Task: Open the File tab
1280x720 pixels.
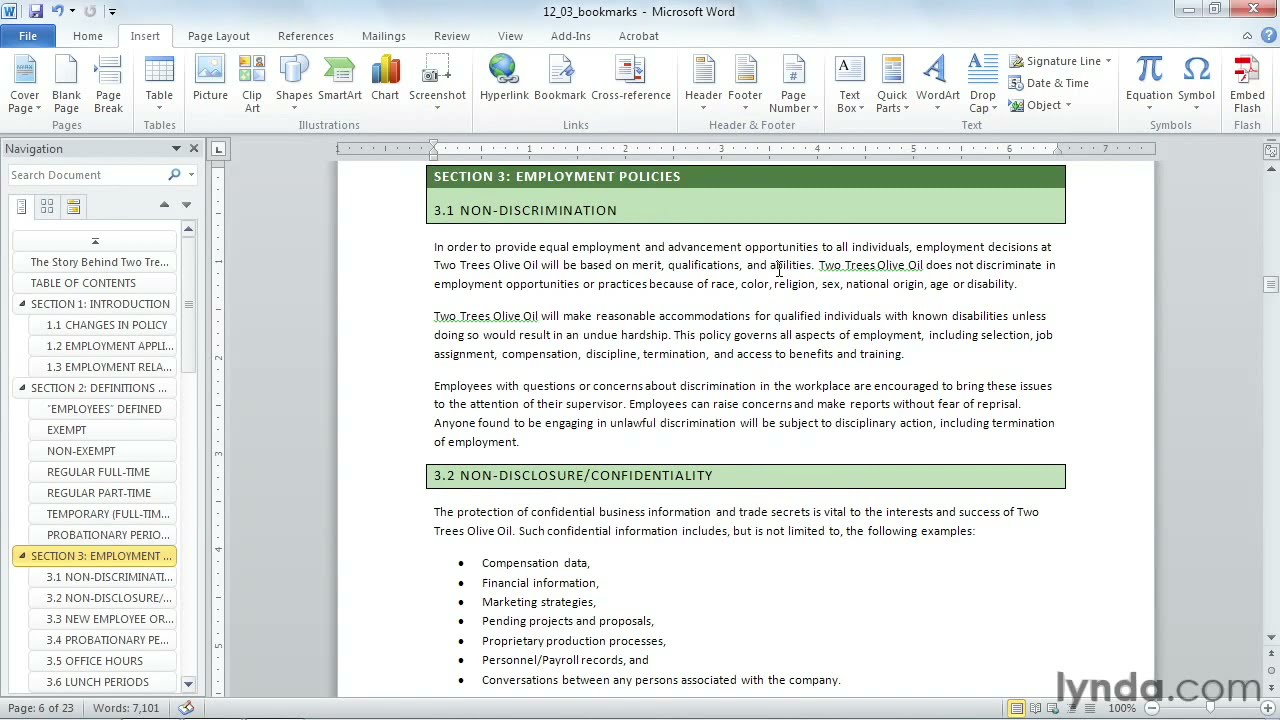Action: pos(28,36)
